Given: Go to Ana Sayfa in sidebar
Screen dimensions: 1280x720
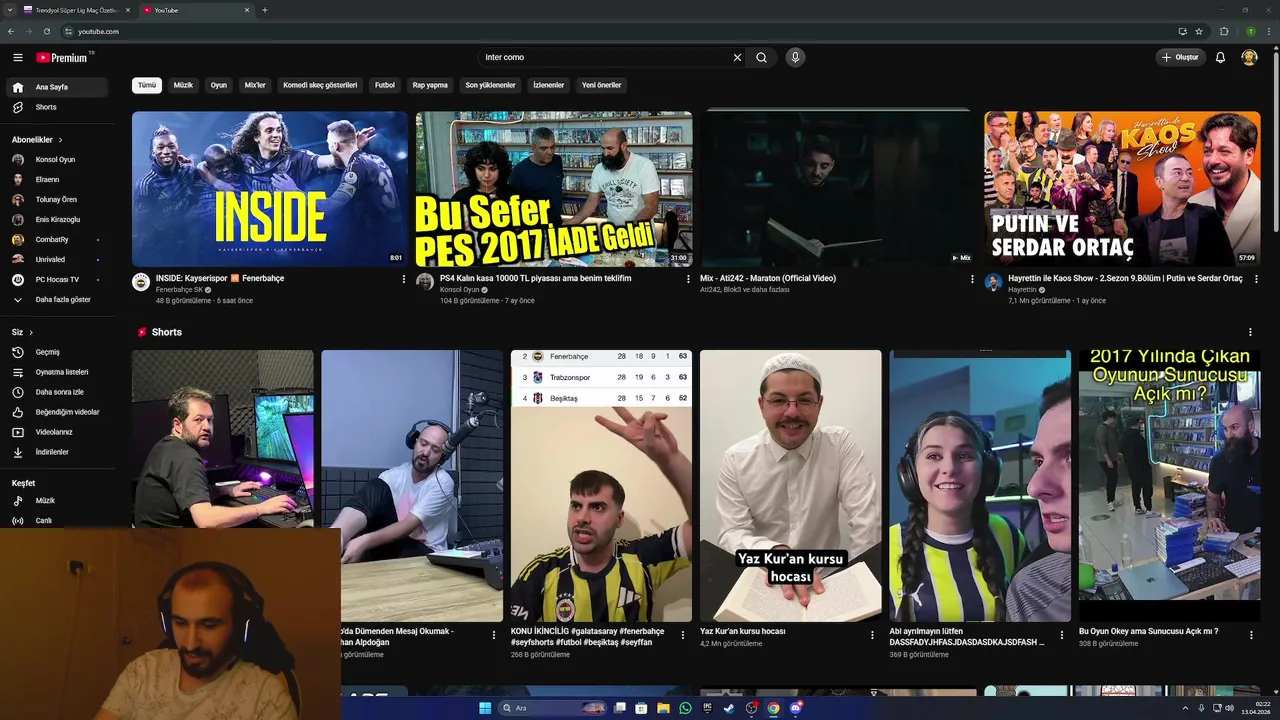Looking at the screenshot, I should 56,87.
